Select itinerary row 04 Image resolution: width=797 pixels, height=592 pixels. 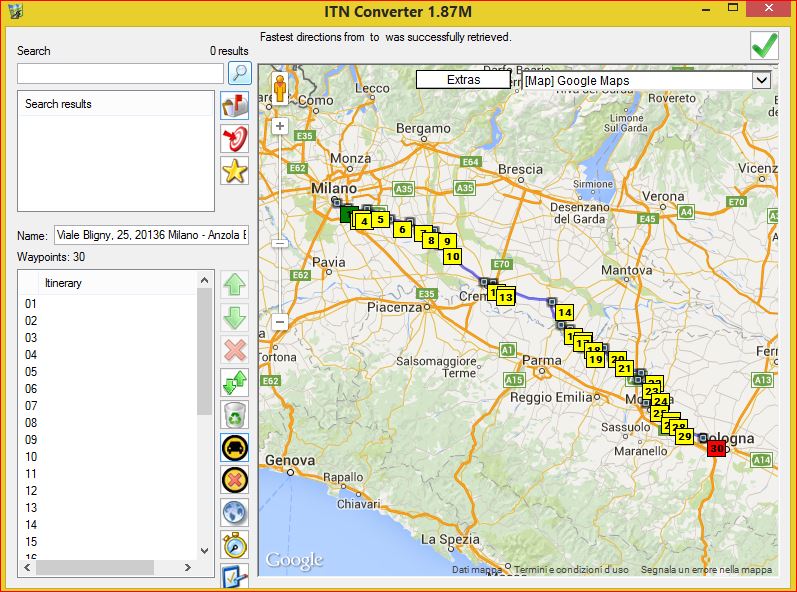pos(108,355)
